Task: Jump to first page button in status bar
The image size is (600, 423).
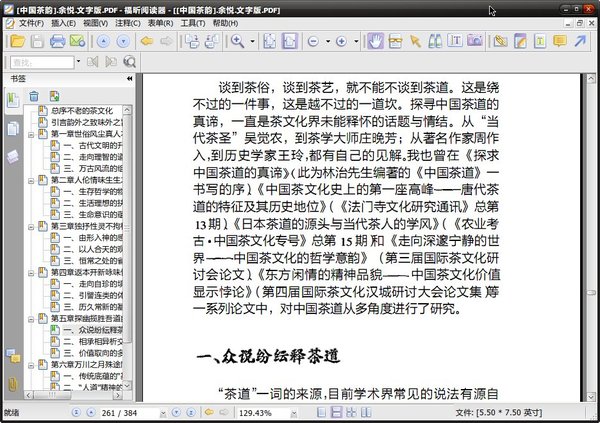Action: point(76,412)
